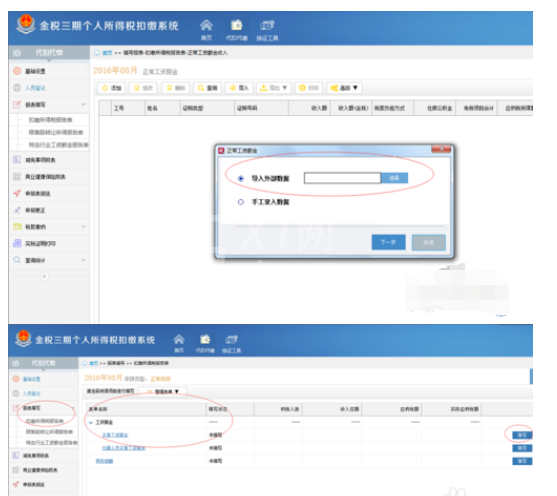
Task: Expand 报表填写 in the report-list screen sidebar
Action: pos(74,408)
